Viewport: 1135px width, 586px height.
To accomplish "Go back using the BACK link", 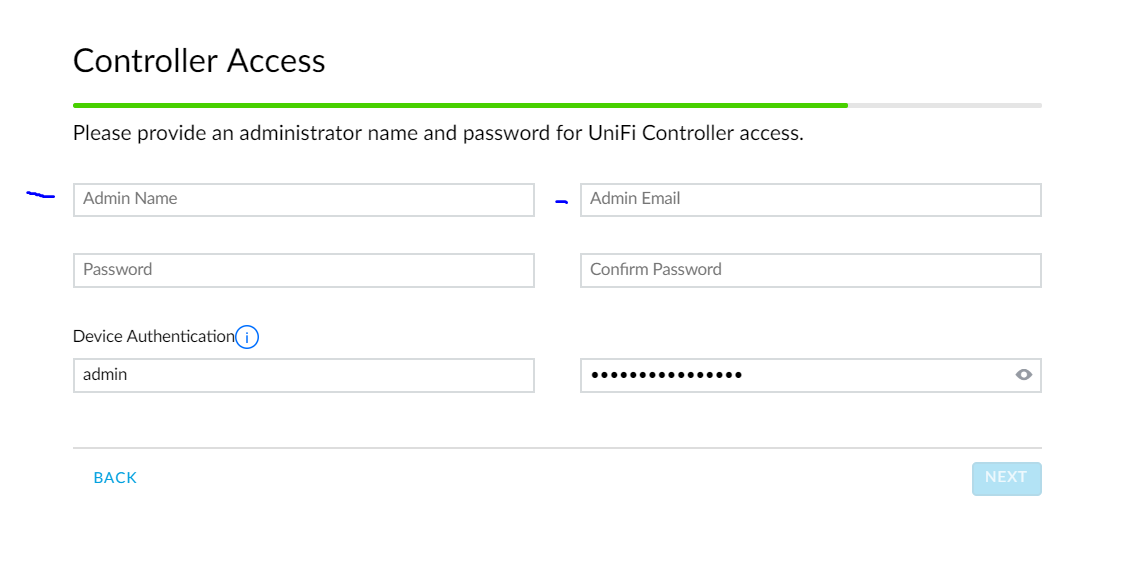I will (115, 478).
